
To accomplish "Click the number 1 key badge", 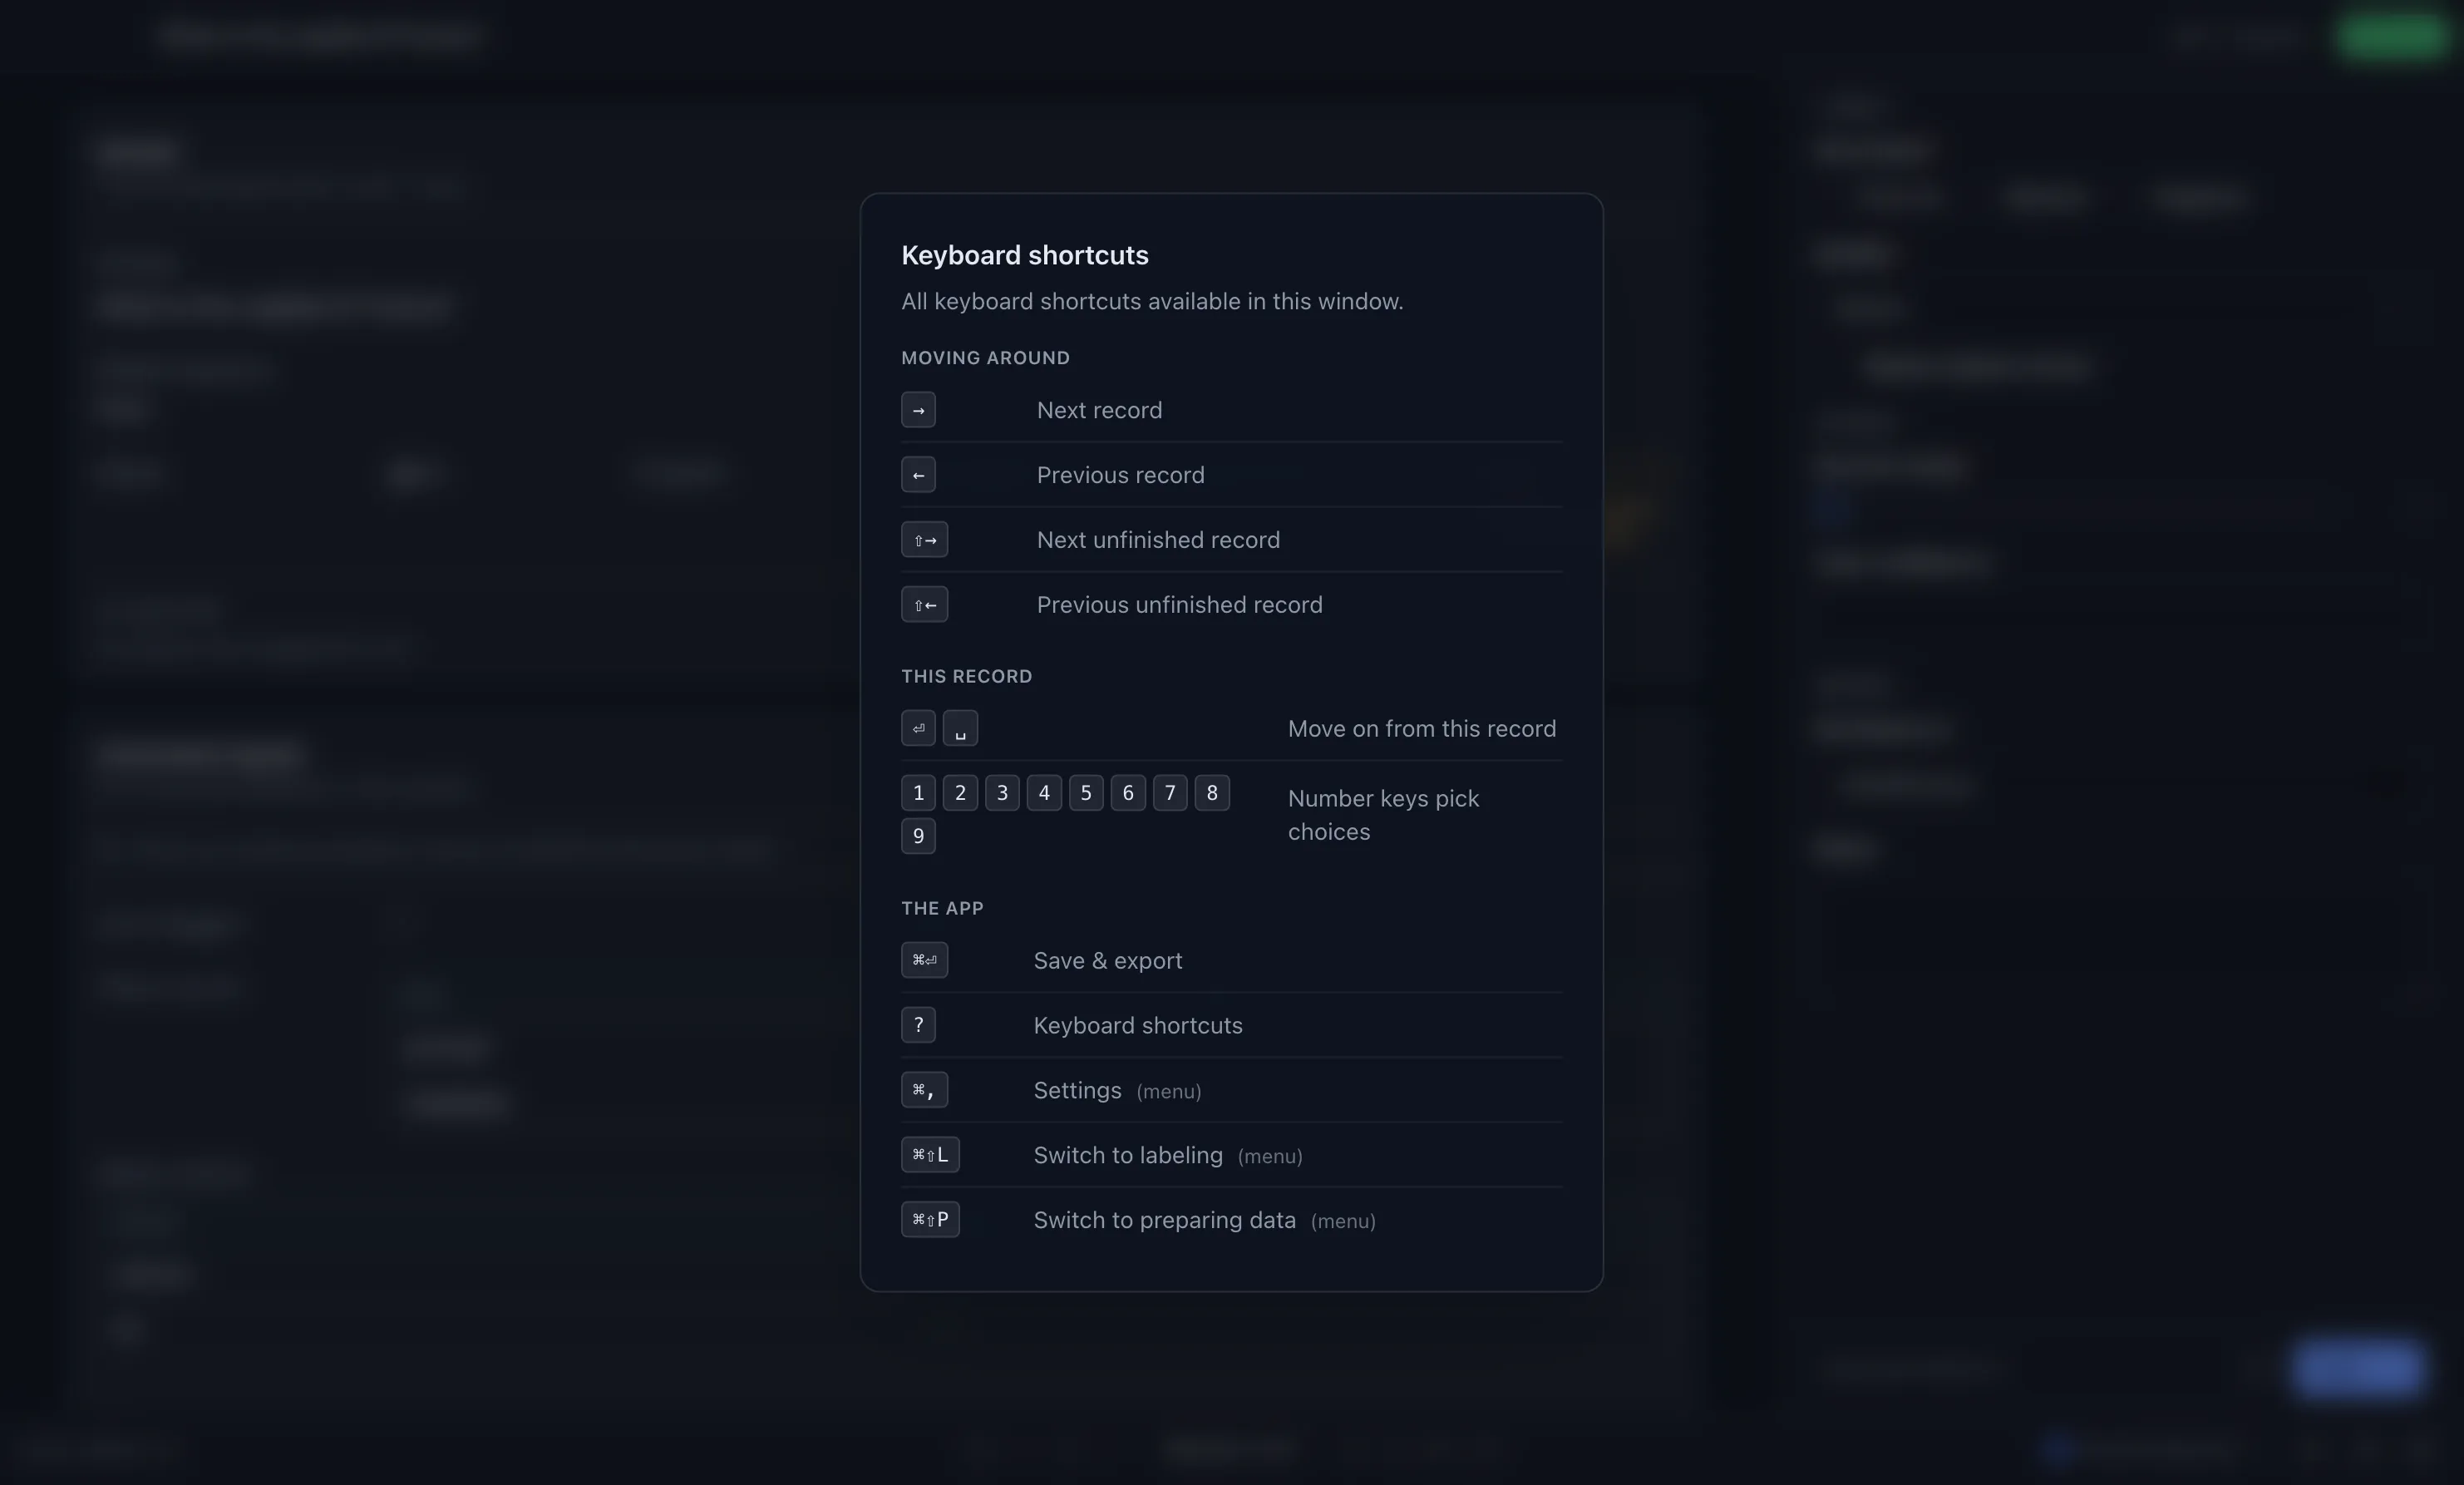I will (x=918, y=793).
